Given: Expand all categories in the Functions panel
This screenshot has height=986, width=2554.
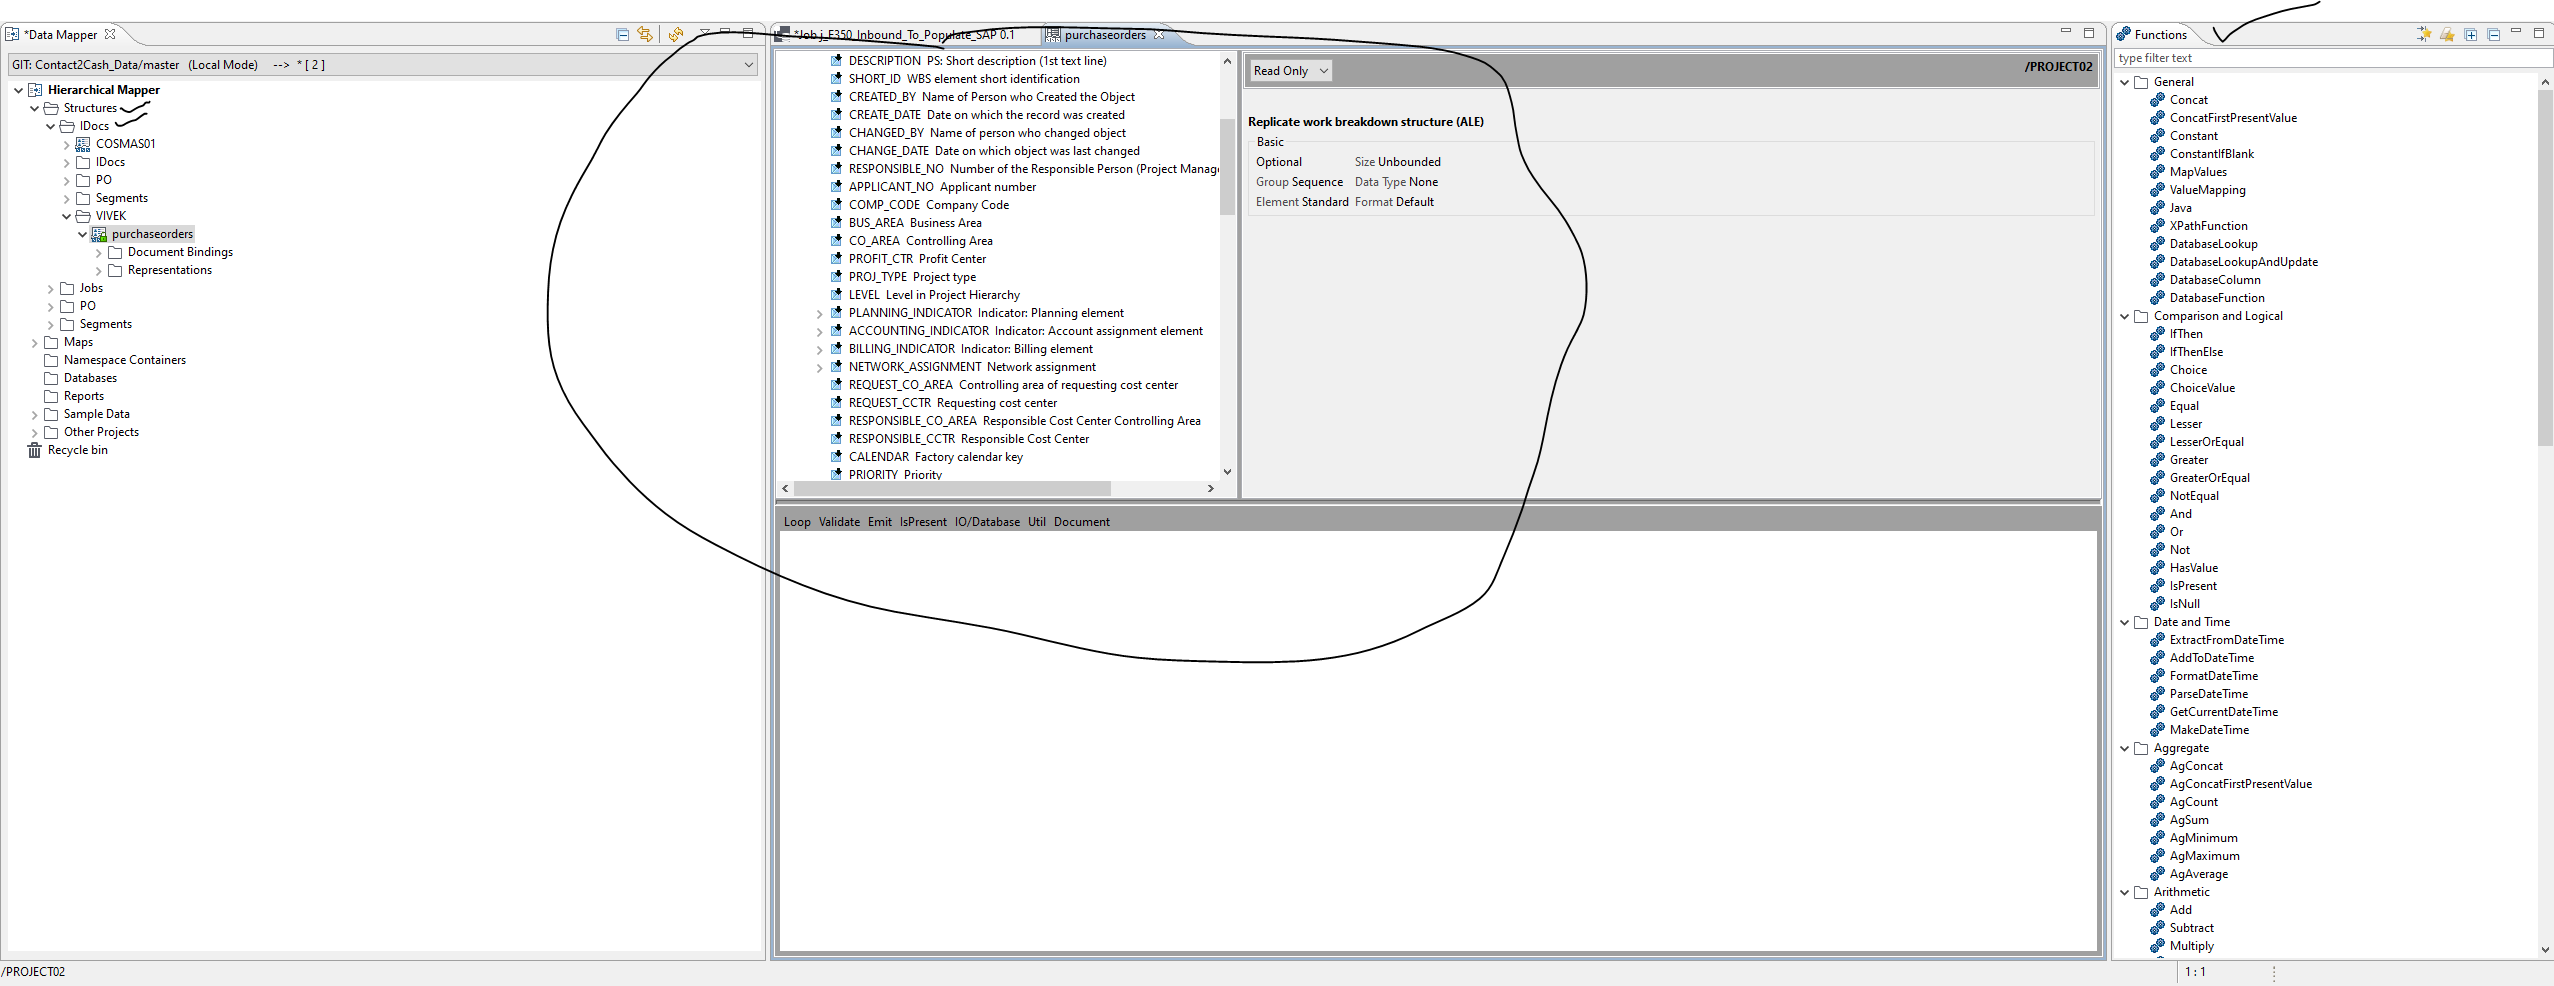Looking at the screenshot, I should coord(2469,33).
